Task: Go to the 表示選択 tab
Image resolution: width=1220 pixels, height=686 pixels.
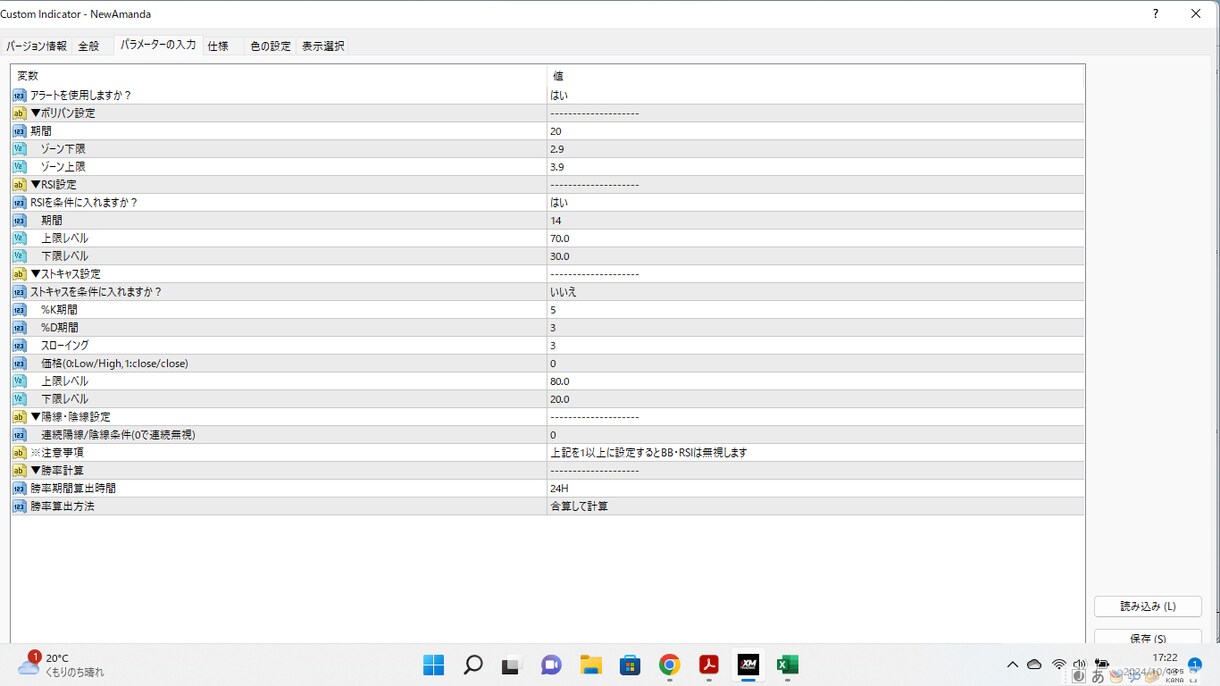Action: pos(323,46)
